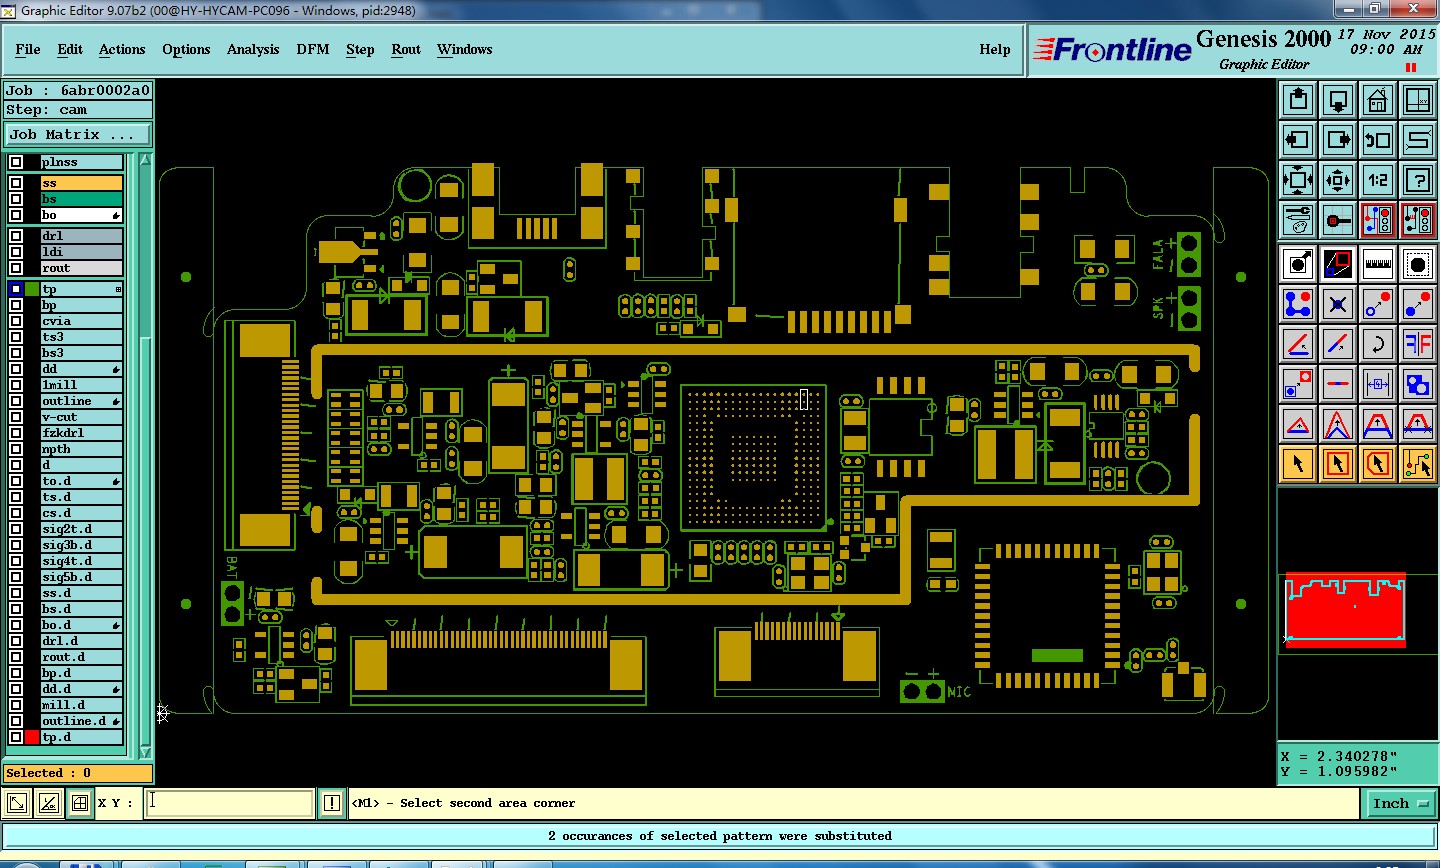Image resolution: width=1440 pixels, height=868 pixels.
Task: Open the Options menu
Action: click(x=186, y=49)
